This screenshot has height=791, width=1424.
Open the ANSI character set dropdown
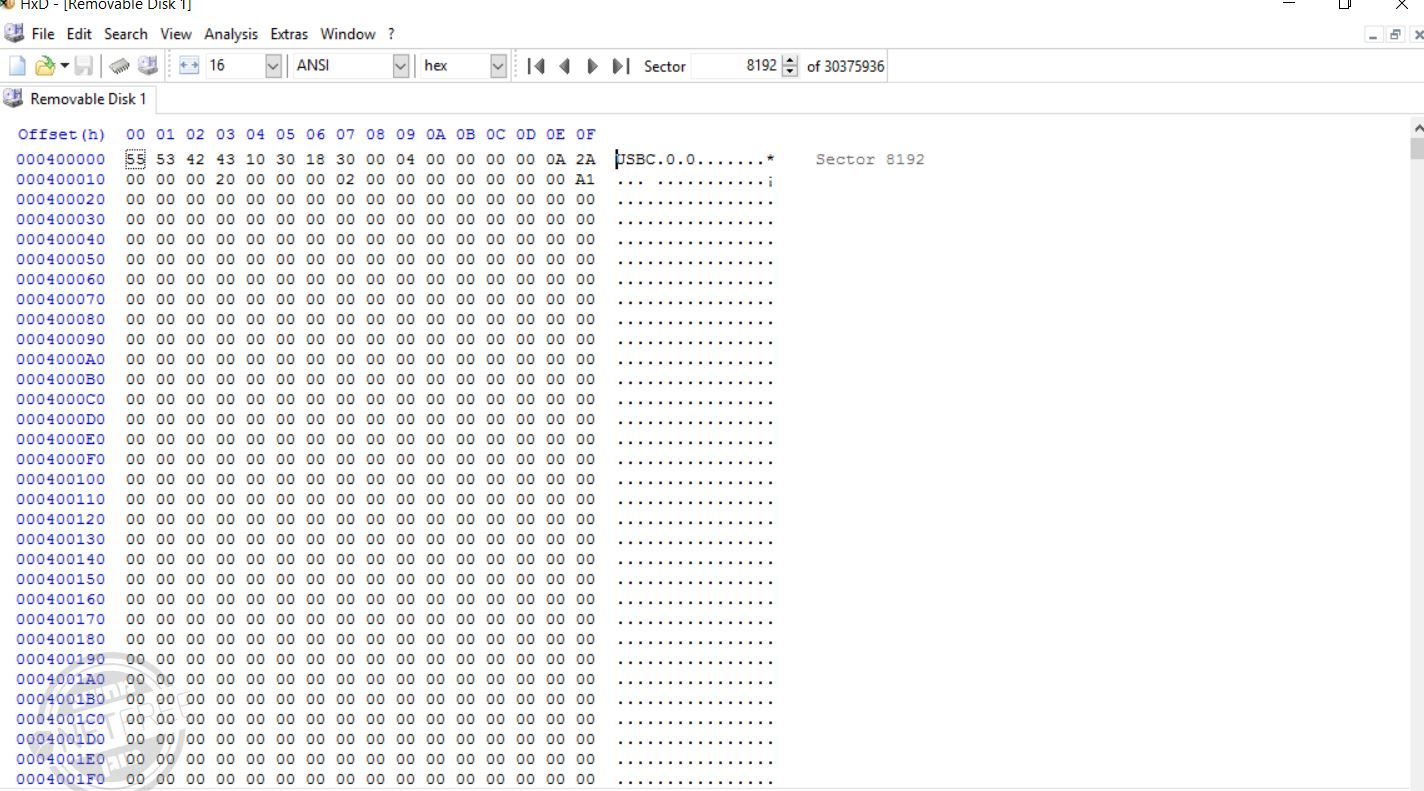pyautogui.click(x=401, y=66)
